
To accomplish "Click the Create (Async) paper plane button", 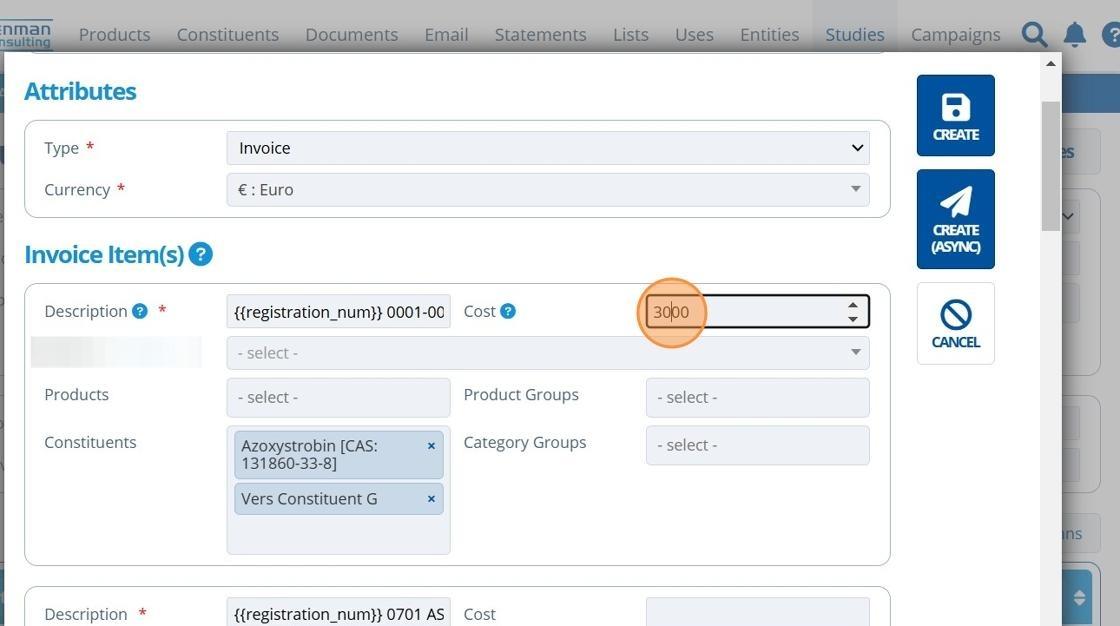I will coord(955,219).
